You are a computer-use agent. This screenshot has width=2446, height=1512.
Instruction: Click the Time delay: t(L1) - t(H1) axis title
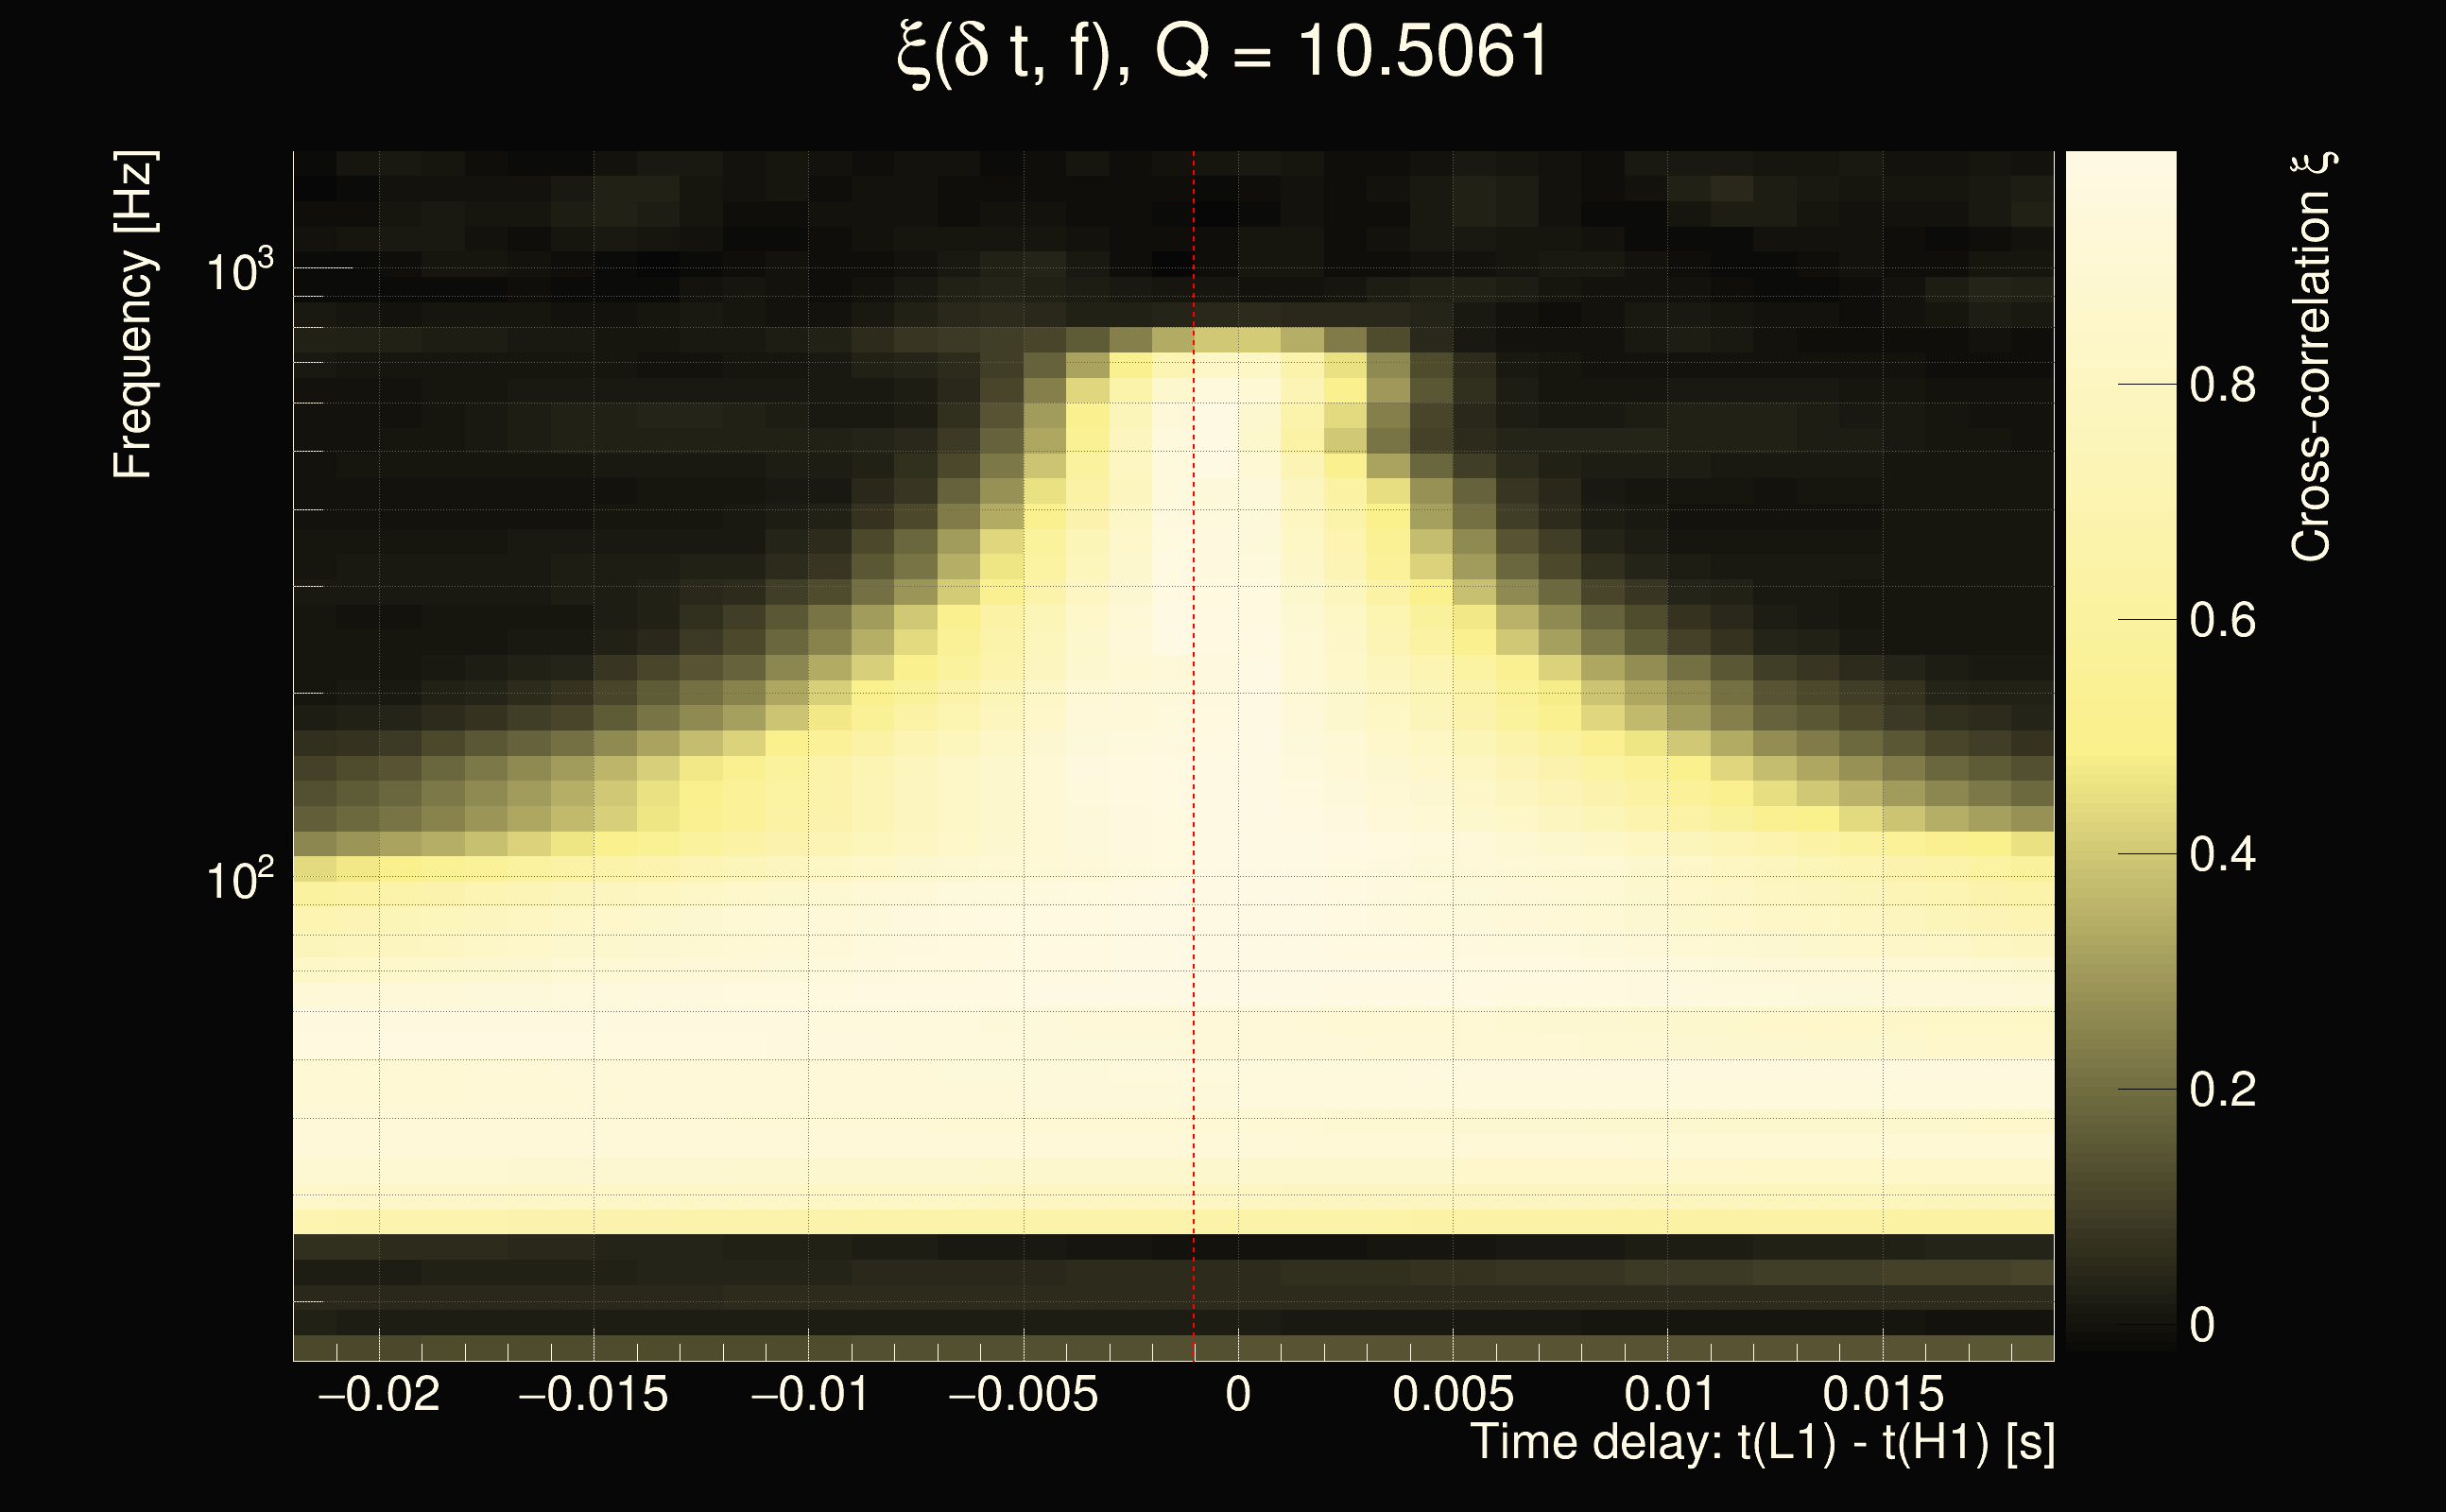pyautogui.click(x=1762, y=1442)
